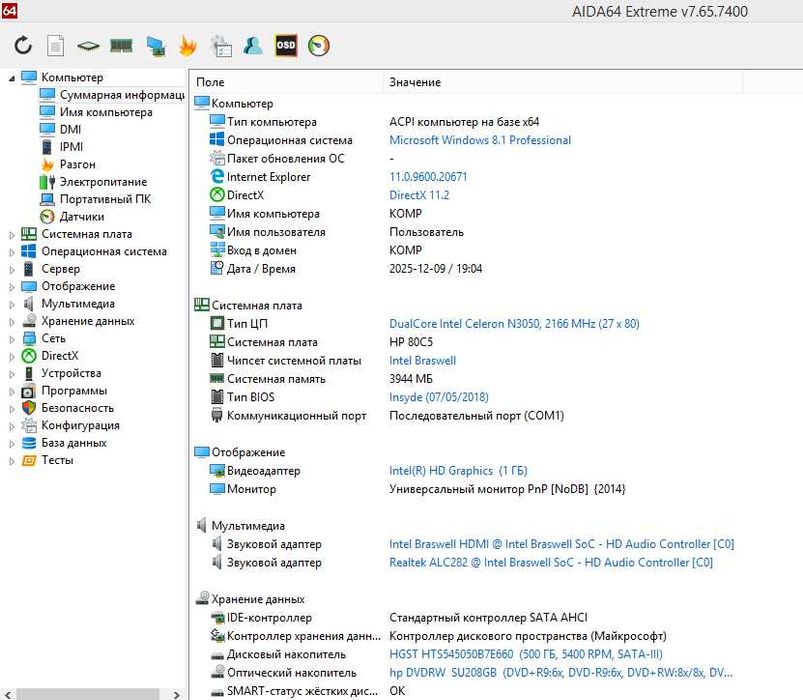Click the user profile toolbar icon
Image resolution: width=803 pixels, height=700 pixels.
coord(253,46)
